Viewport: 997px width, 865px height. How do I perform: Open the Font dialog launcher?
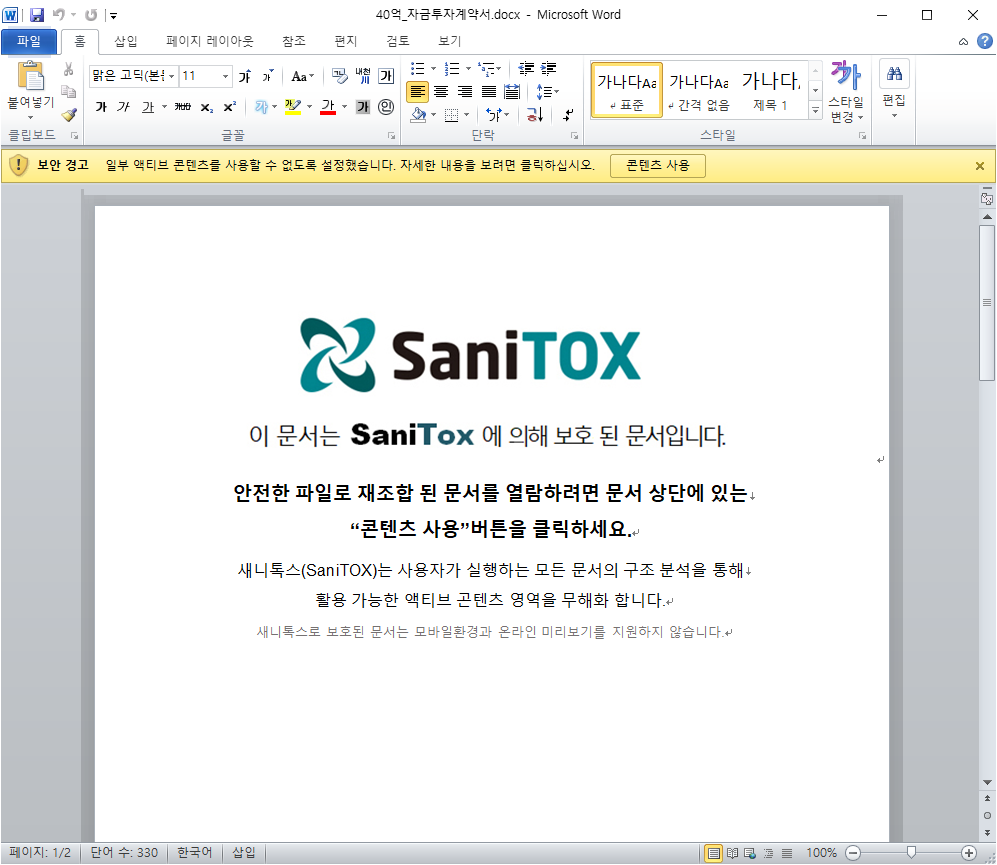click(x=392, y=135)
